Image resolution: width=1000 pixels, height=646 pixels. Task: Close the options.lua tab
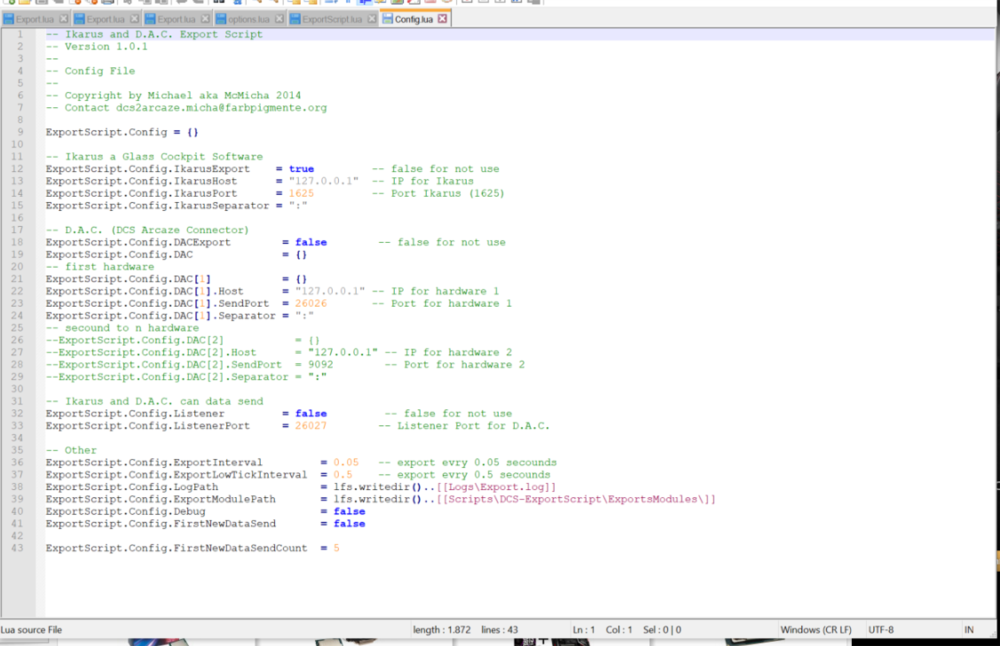(x=279, y=19)
